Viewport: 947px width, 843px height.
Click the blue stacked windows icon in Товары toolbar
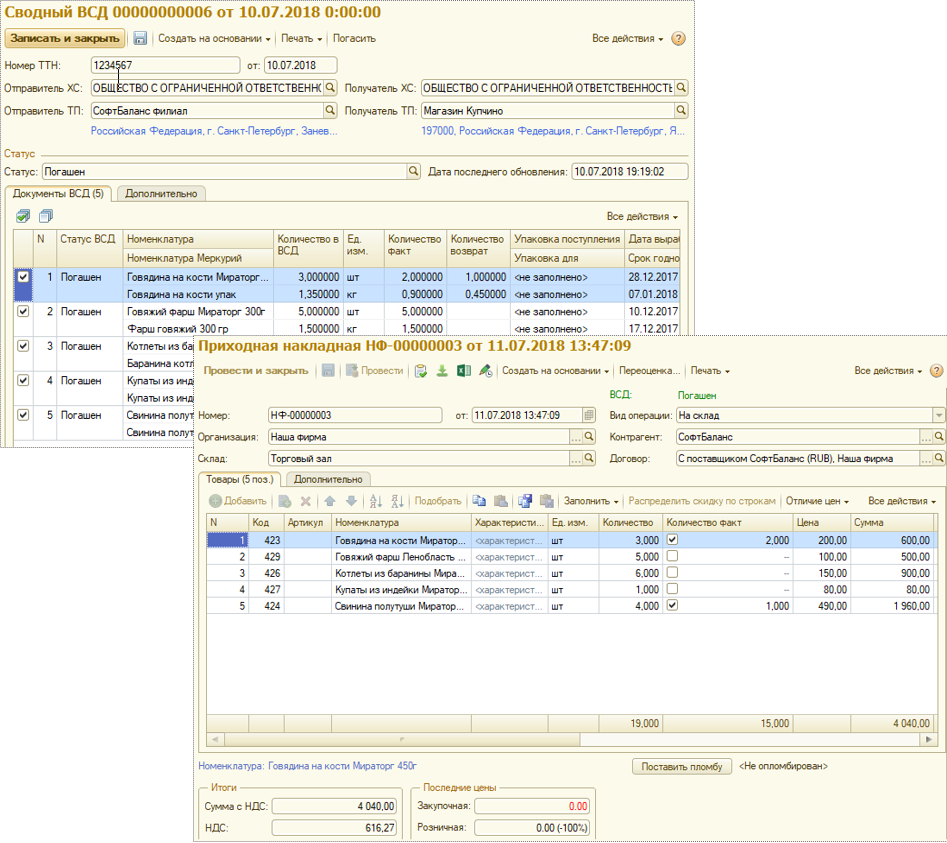[x=525, y=501]
